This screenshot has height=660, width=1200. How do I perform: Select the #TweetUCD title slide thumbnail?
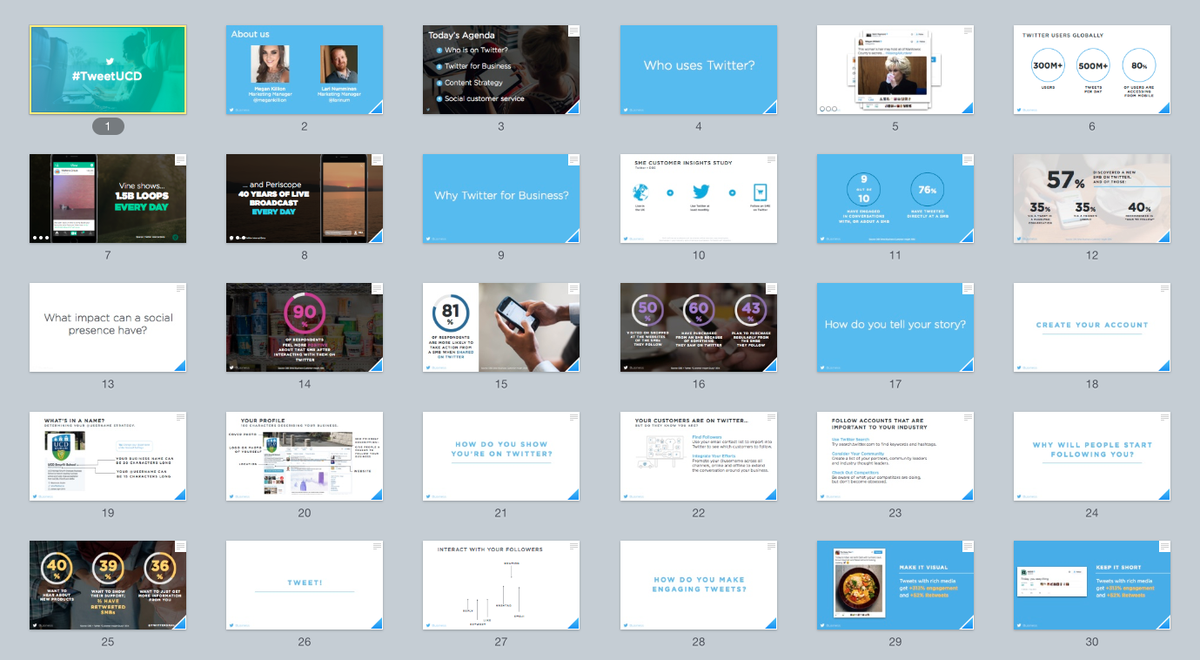[x=108, y=70]
